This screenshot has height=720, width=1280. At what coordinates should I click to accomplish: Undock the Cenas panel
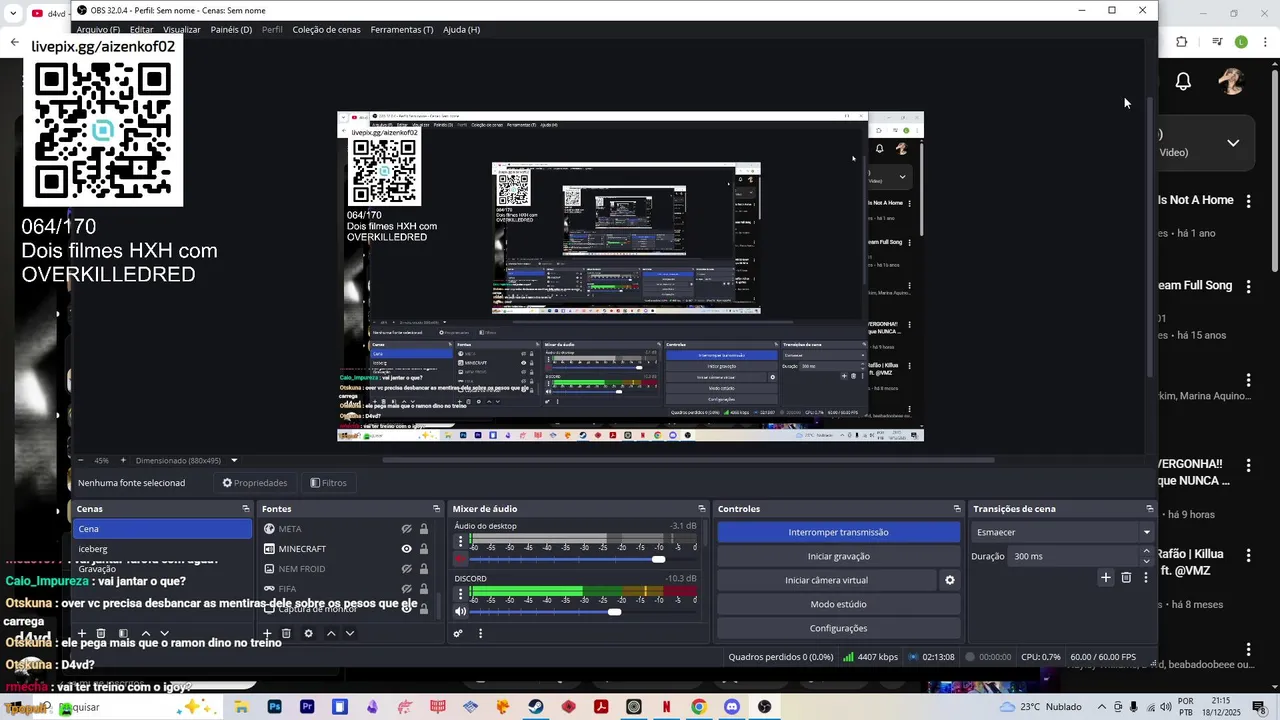pyautogui.click(x=246, y=509)
